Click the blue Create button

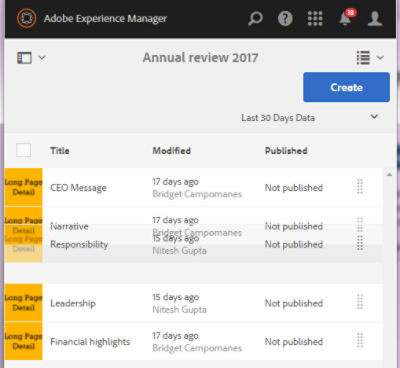[346, 87]
